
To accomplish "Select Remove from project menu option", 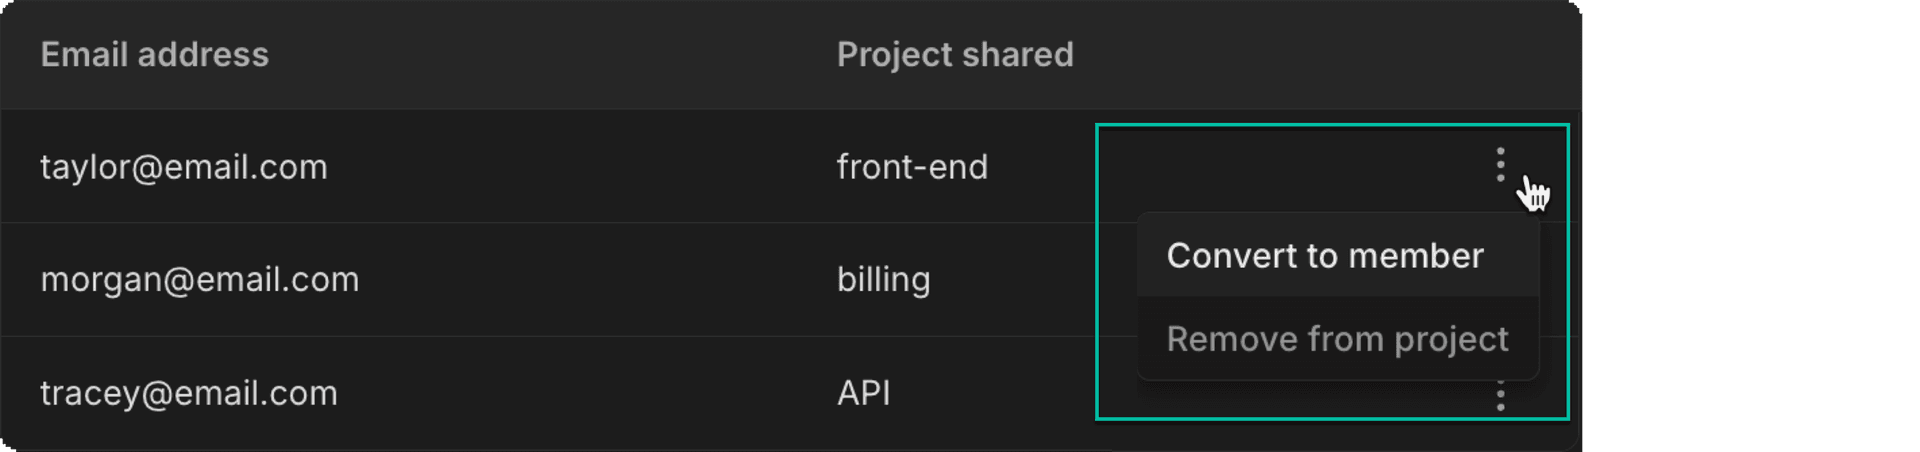I will pyautogui.click(x=1336, y=339).
